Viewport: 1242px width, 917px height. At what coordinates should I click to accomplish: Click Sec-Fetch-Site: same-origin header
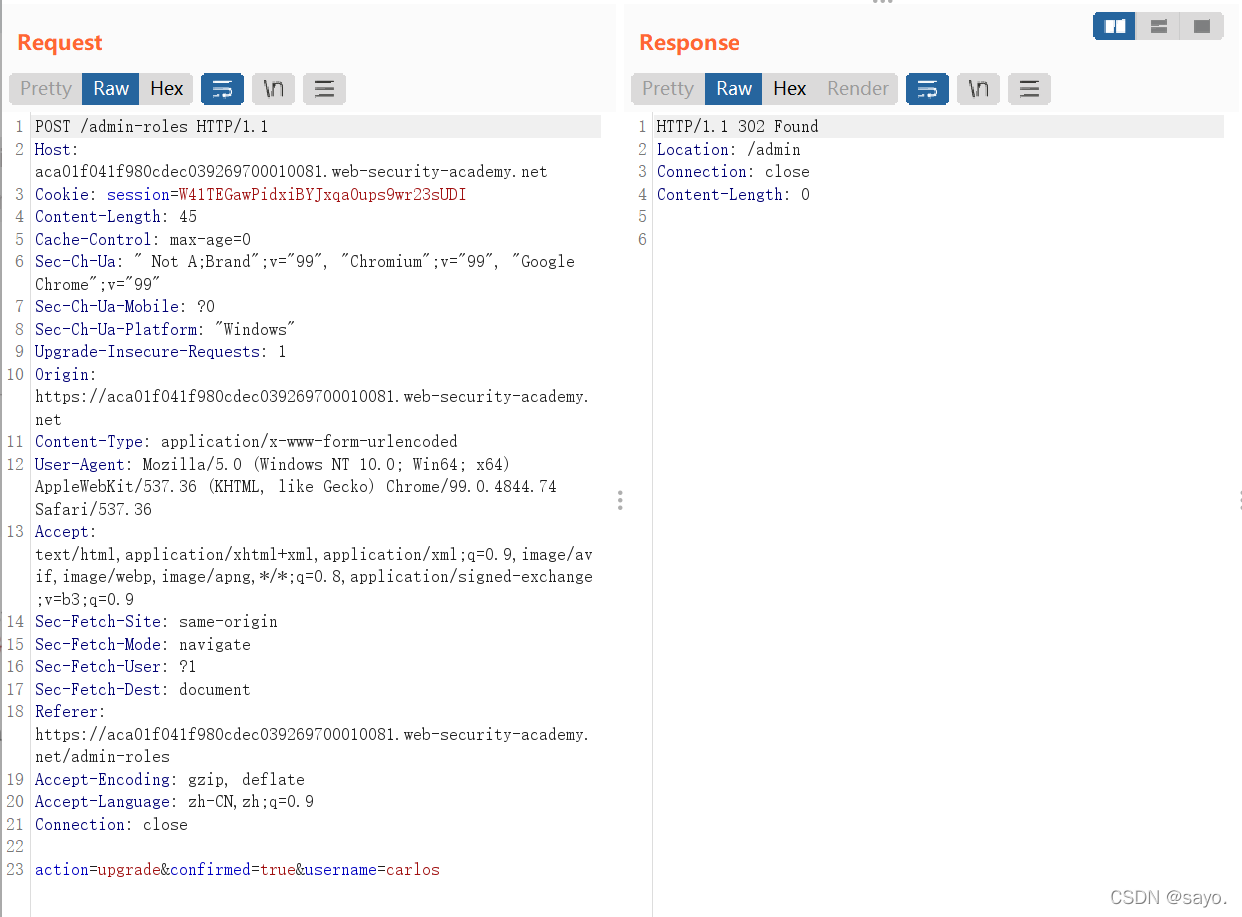coord(156,622)
